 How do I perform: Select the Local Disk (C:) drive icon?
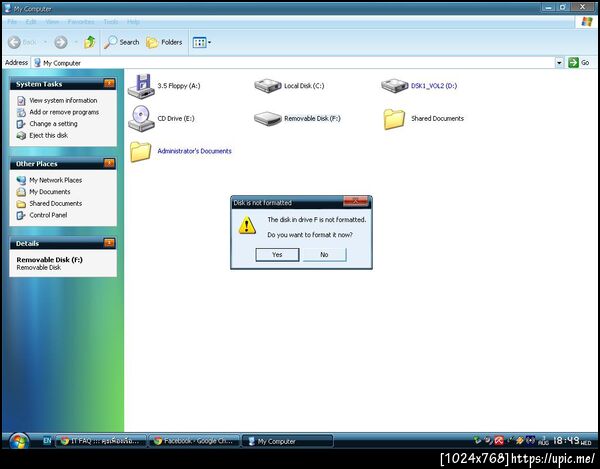pyautogui.click(x=268, y=85)
